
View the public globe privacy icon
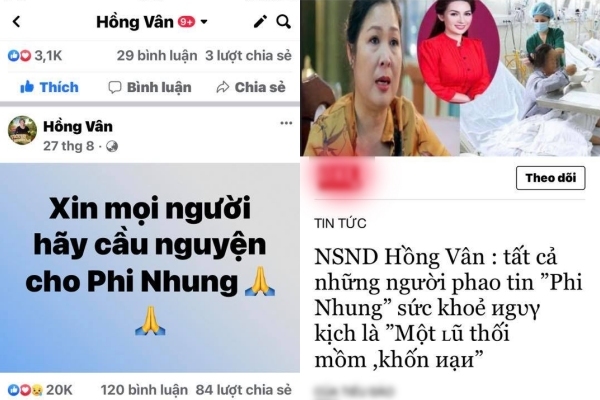click(112, 146)
